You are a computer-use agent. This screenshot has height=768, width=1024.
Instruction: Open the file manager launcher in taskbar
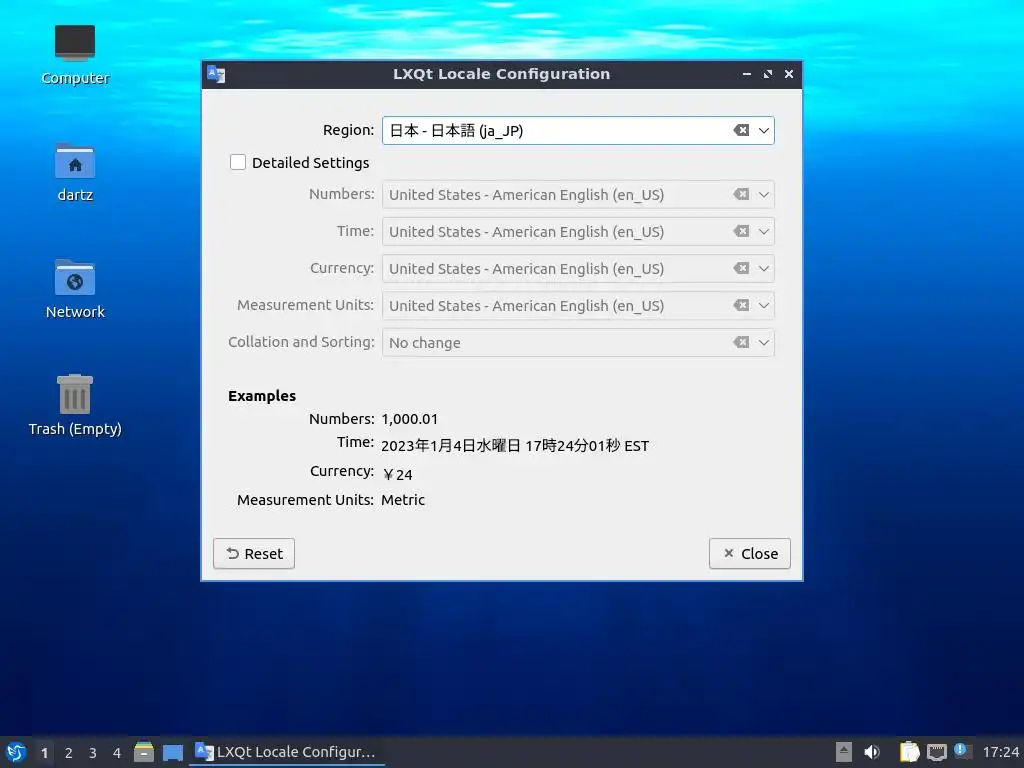coord(144,752)
